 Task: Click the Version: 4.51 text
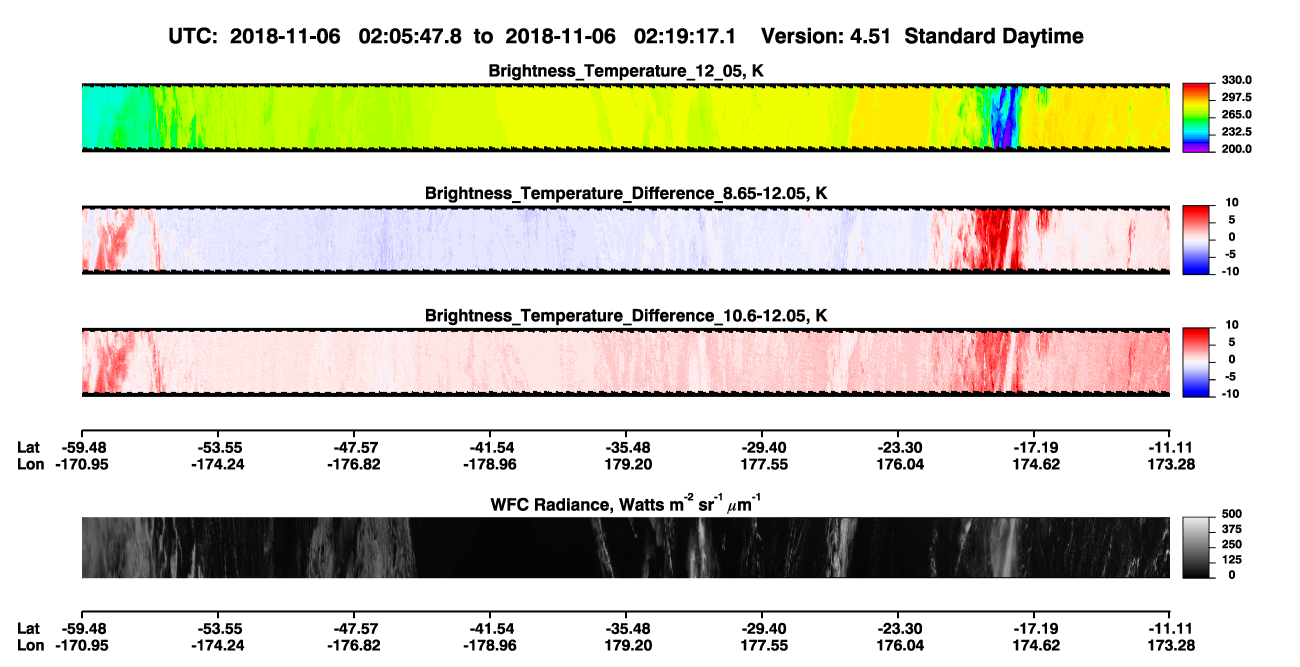coord(825,36)
